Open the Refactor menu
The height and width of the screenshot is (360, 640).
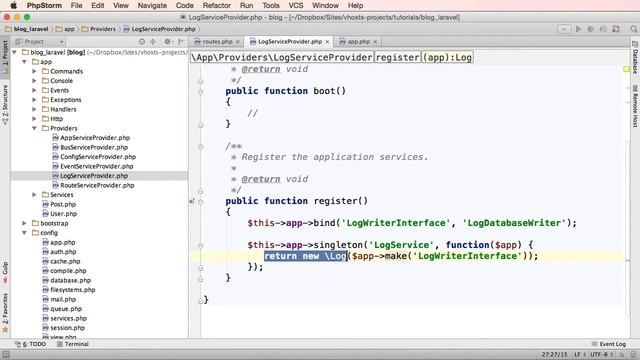tap(216, 5)
